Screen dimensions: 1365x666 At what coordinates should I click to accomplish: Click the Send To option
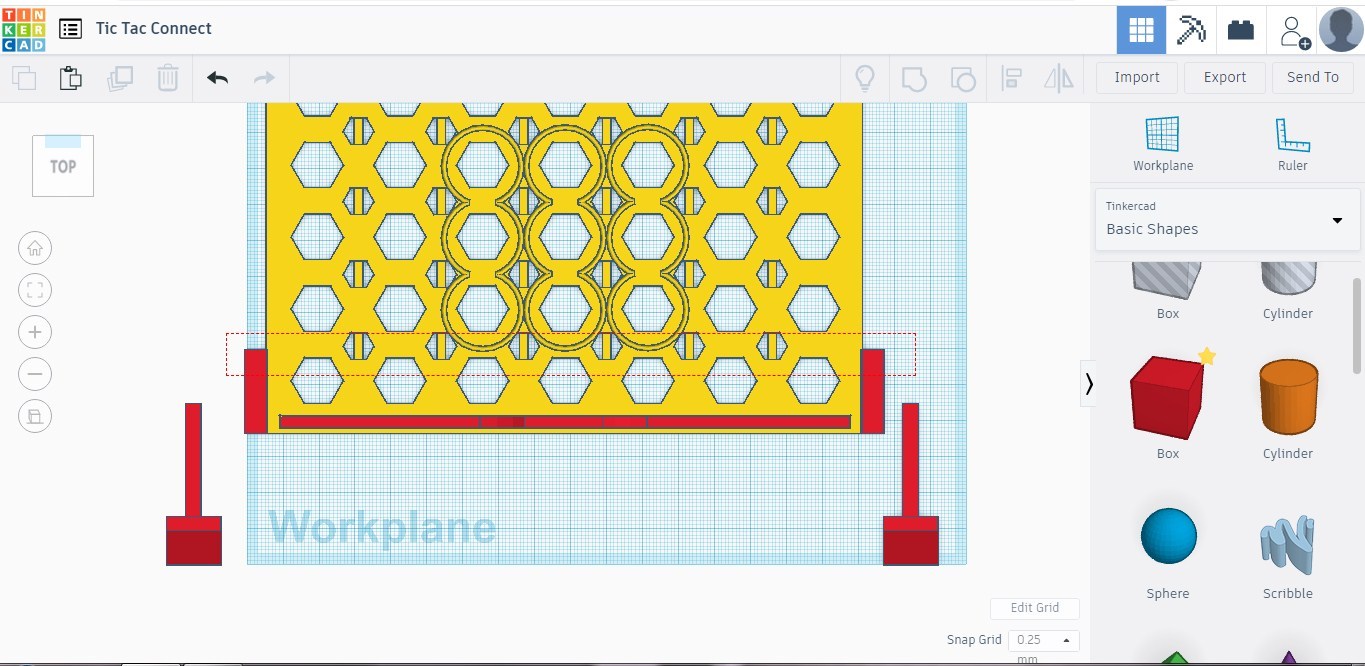click(1312, 77)
